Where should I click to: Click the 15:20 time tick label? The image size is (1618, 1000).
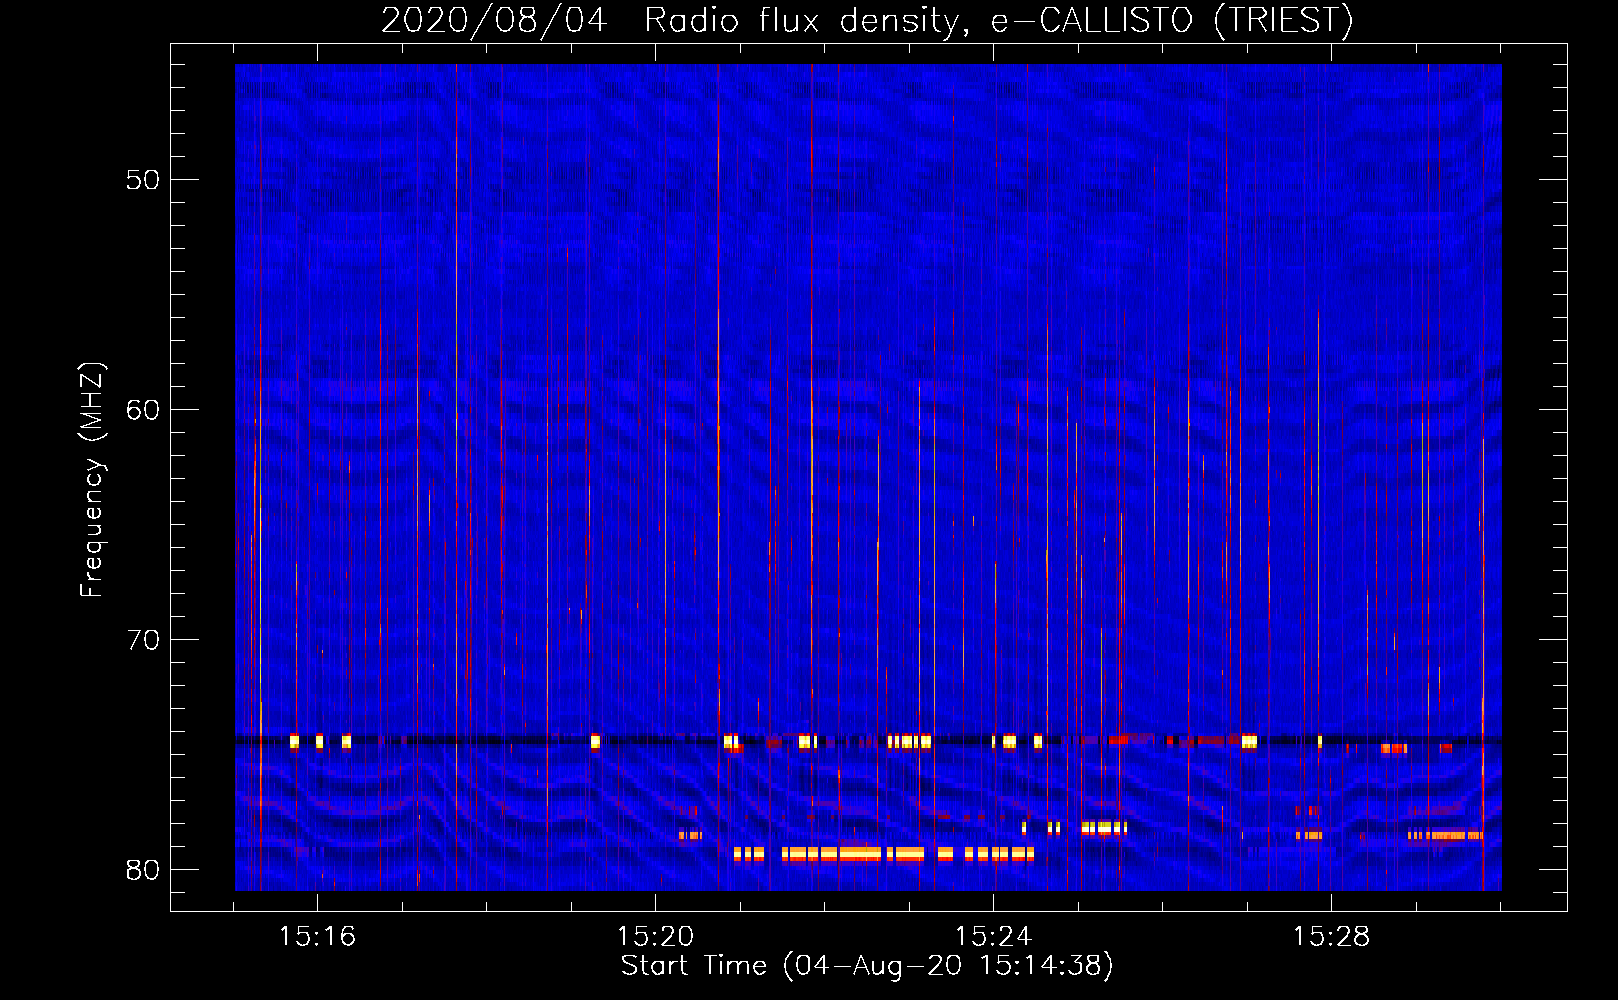pos(655,937)
